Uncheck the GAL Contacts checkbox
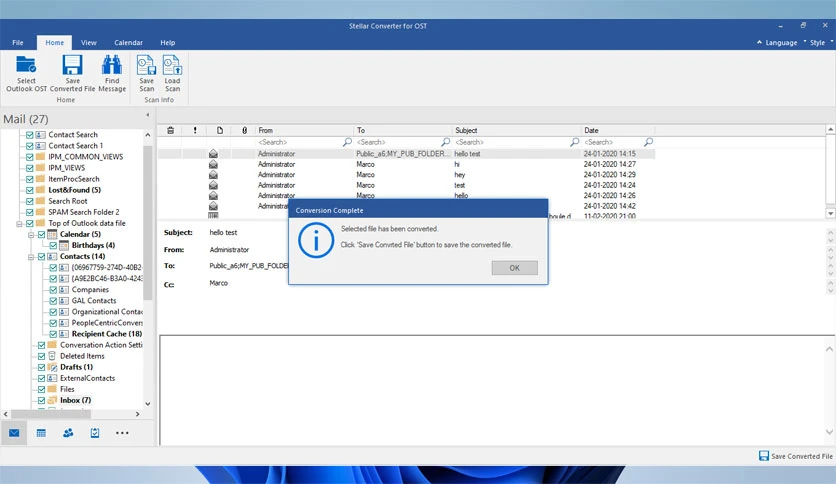Viewport: 836px width, 484px height. (53, 301)
